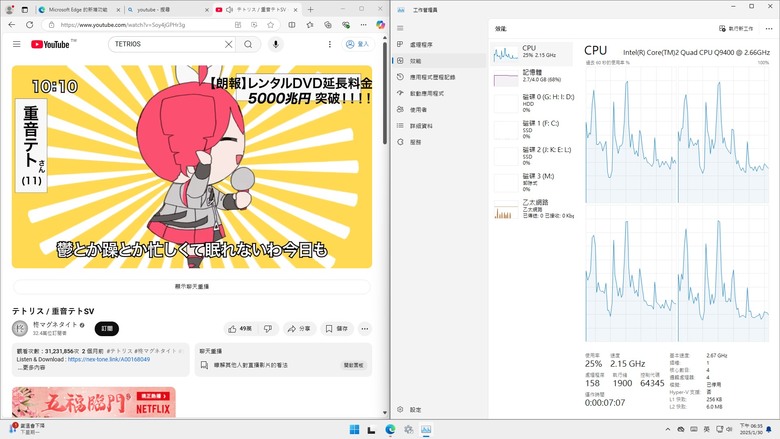Subscribe to the 柊マグネタイト channel
Image resolution: width=780 pixels, height=439 pixels.
pyautogui.click(x=107, y=328)
